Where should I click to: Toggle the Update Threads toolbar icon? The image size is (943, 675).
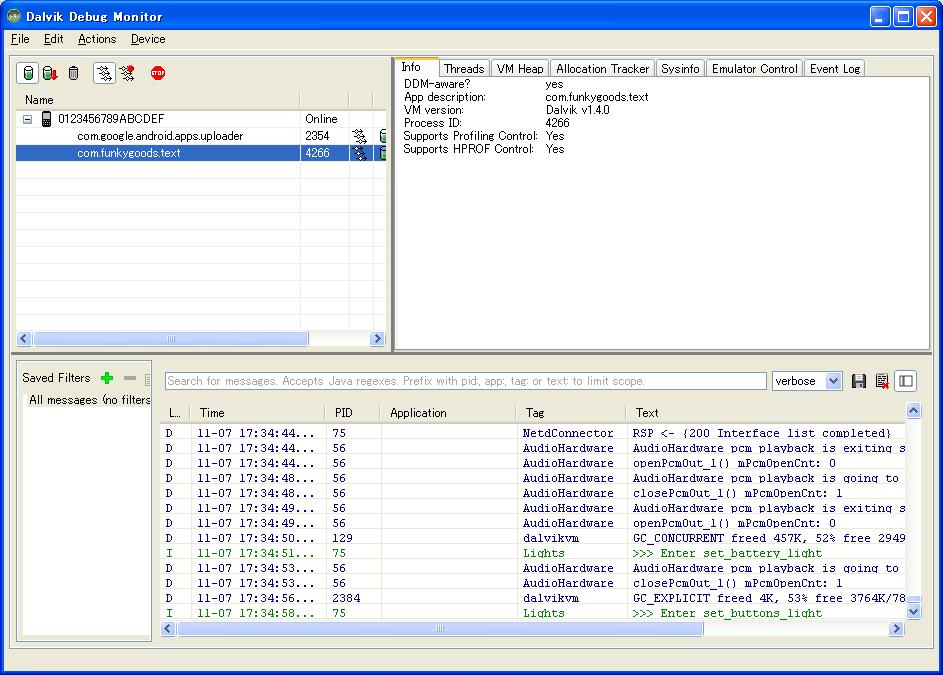pyautogui.click(x=104, y=73)
